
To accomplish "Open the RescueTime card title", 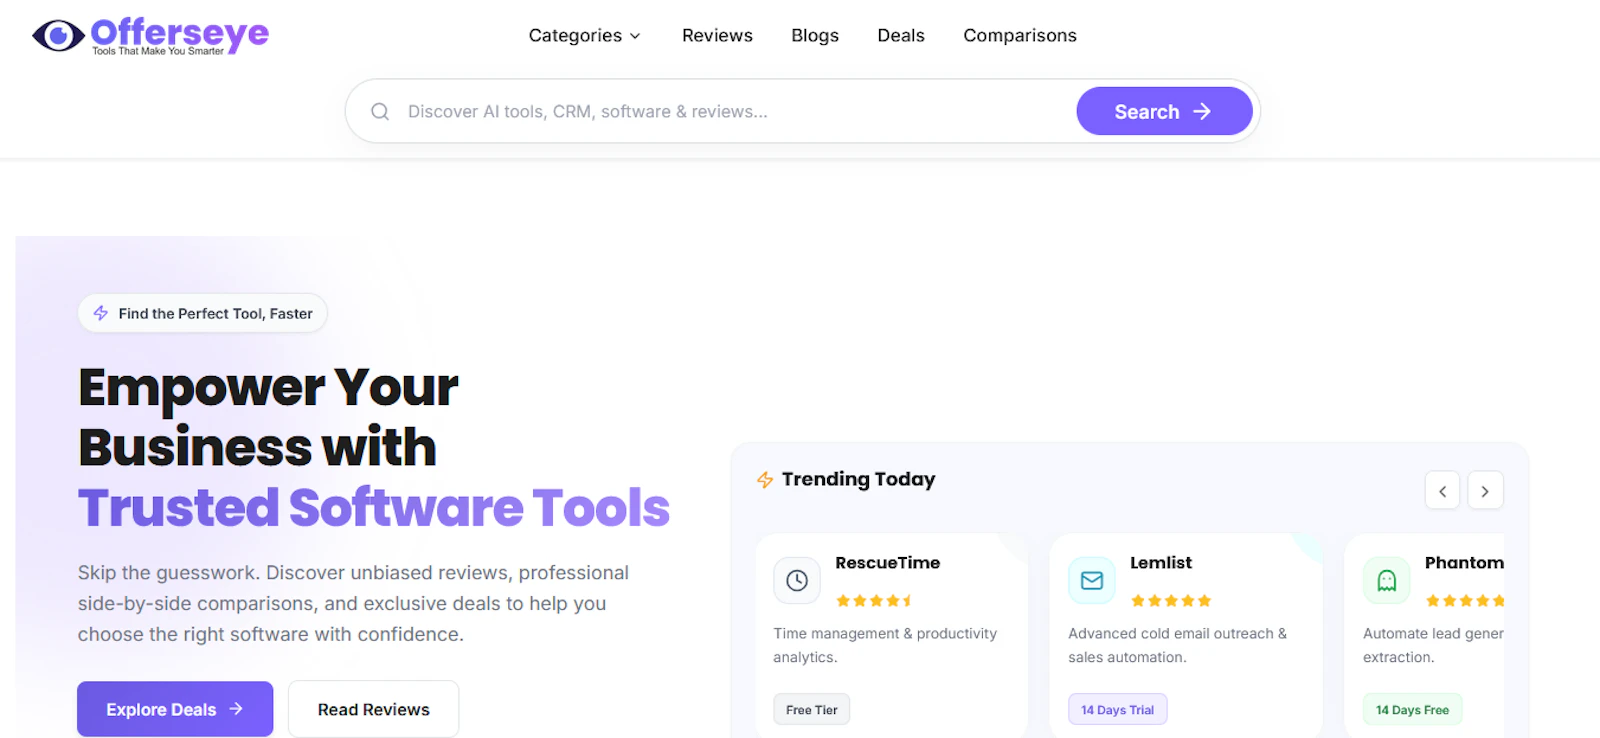I will click(888, 563).
